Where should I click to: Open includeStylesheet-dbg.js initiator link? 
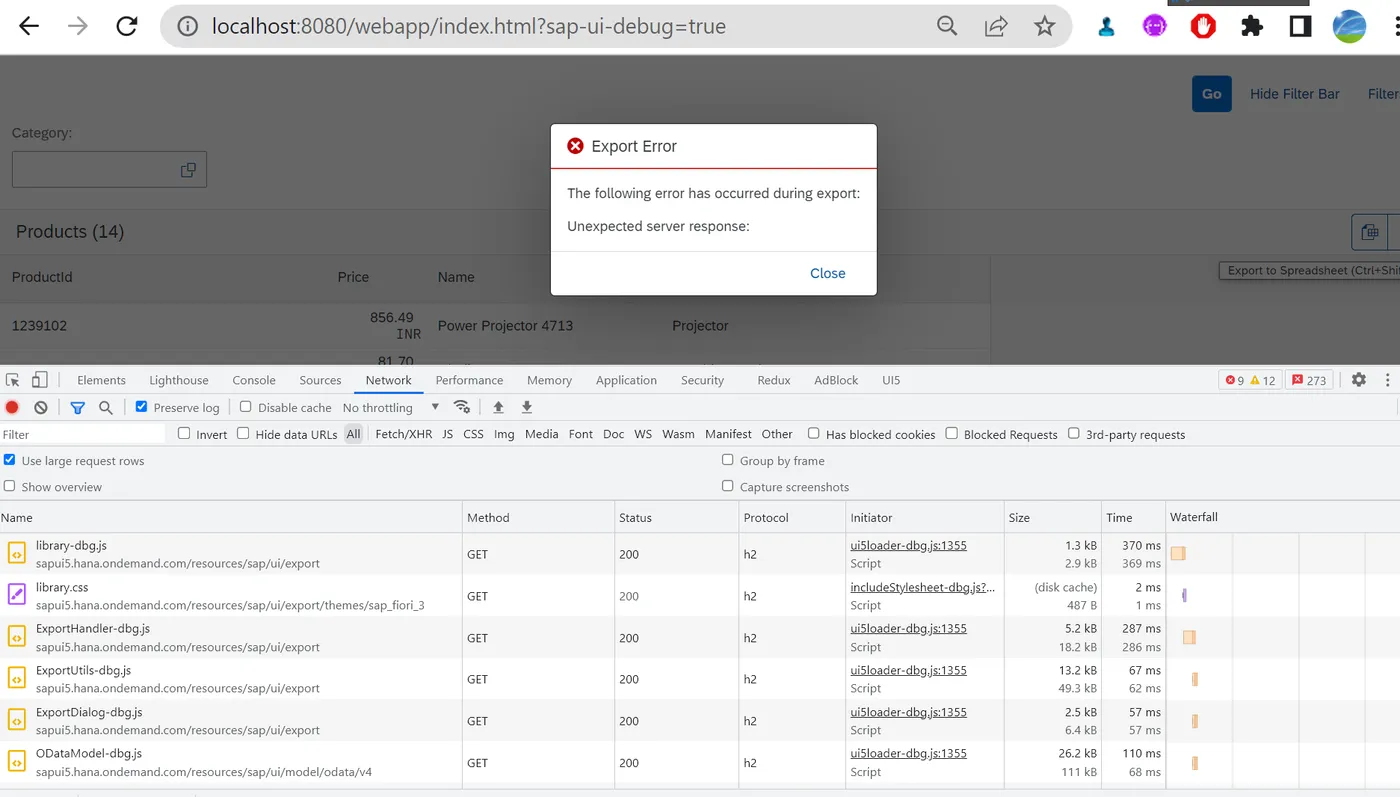pyautogui.click(x=923, y=587)
